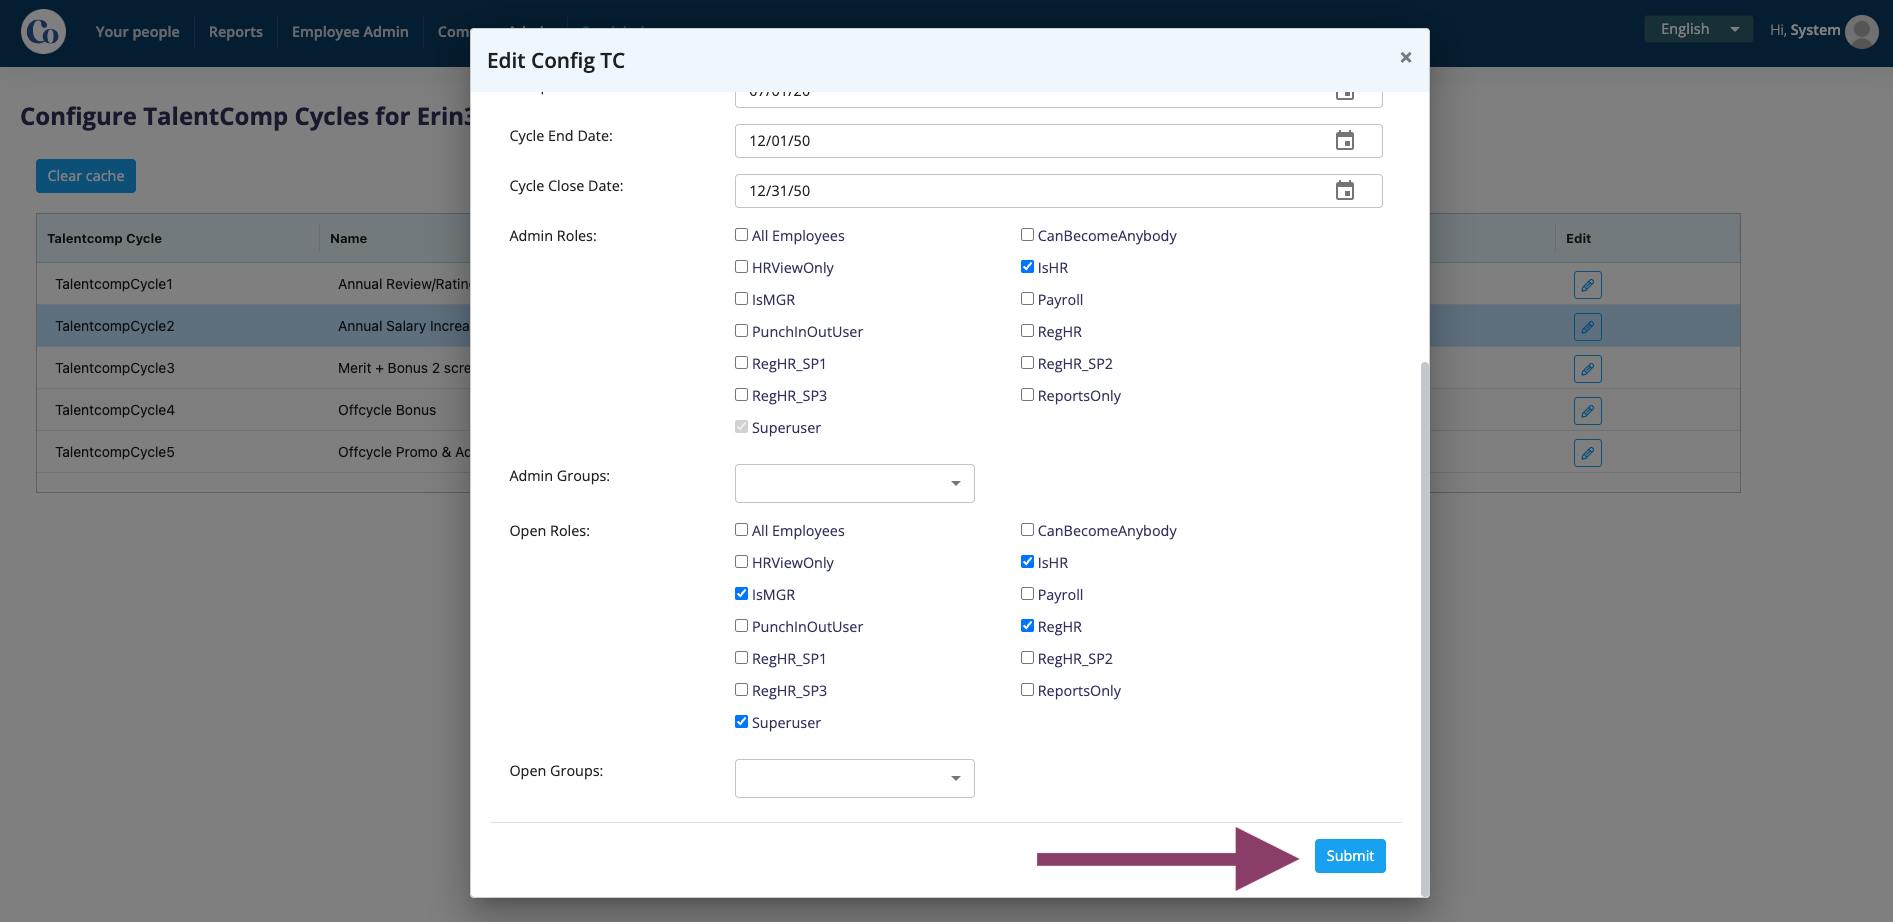This screenshot has width=1893, height=922.
Task: Submit the config changes
Action: click(1350, 856)
